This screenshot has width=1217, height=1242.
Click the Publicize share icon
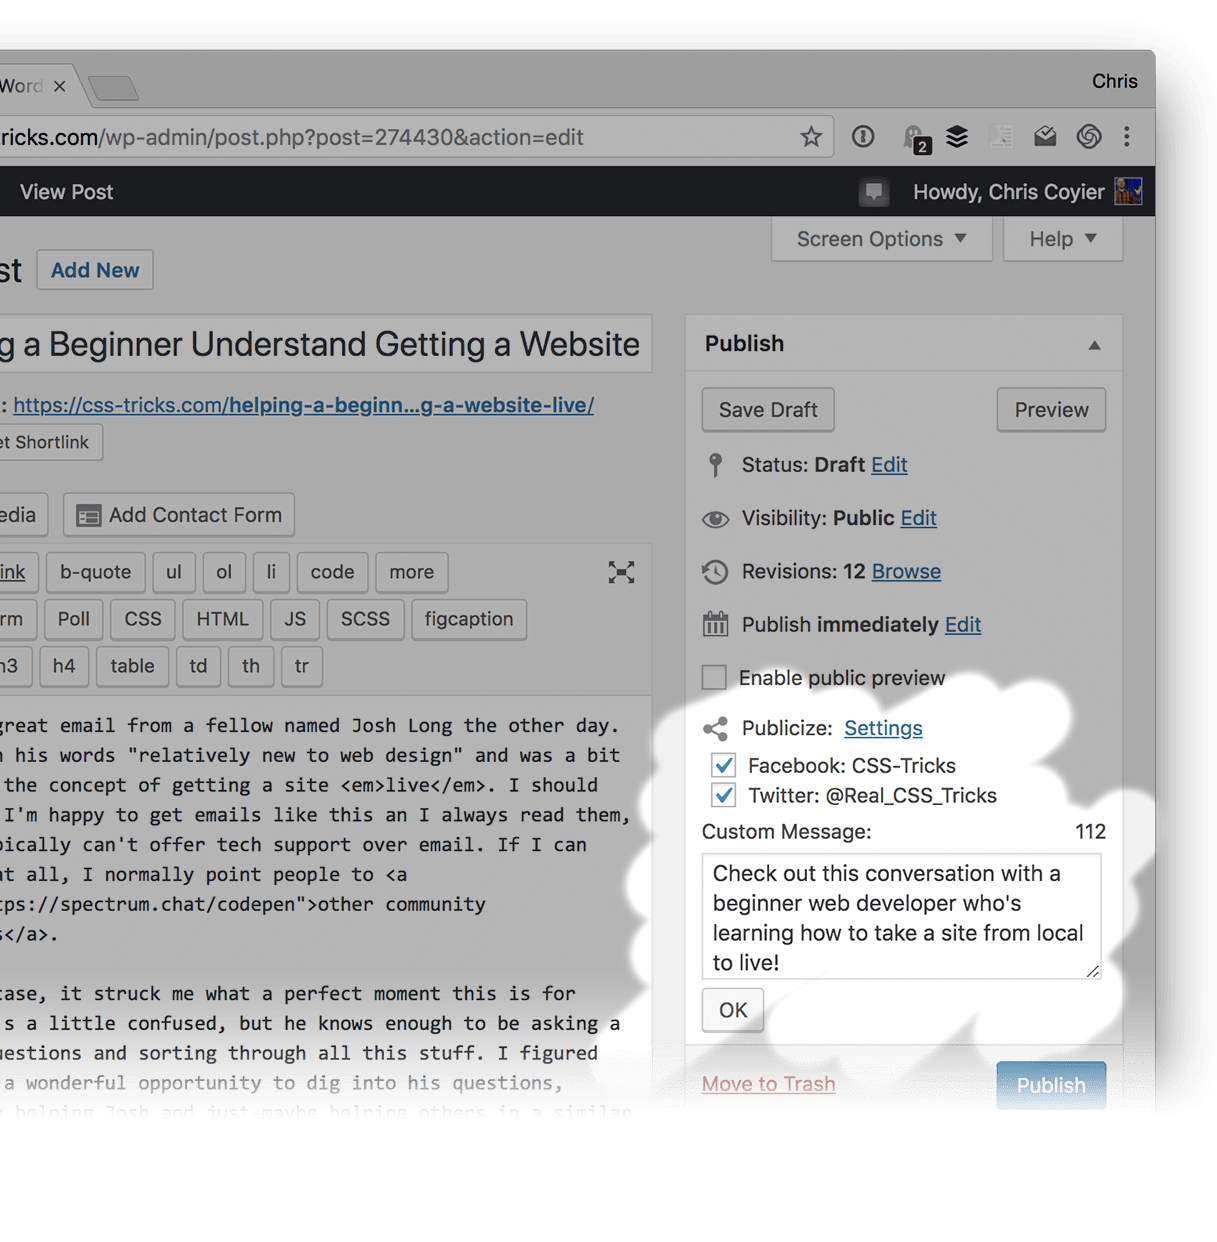pyautogui.click(x=715, y=729)
